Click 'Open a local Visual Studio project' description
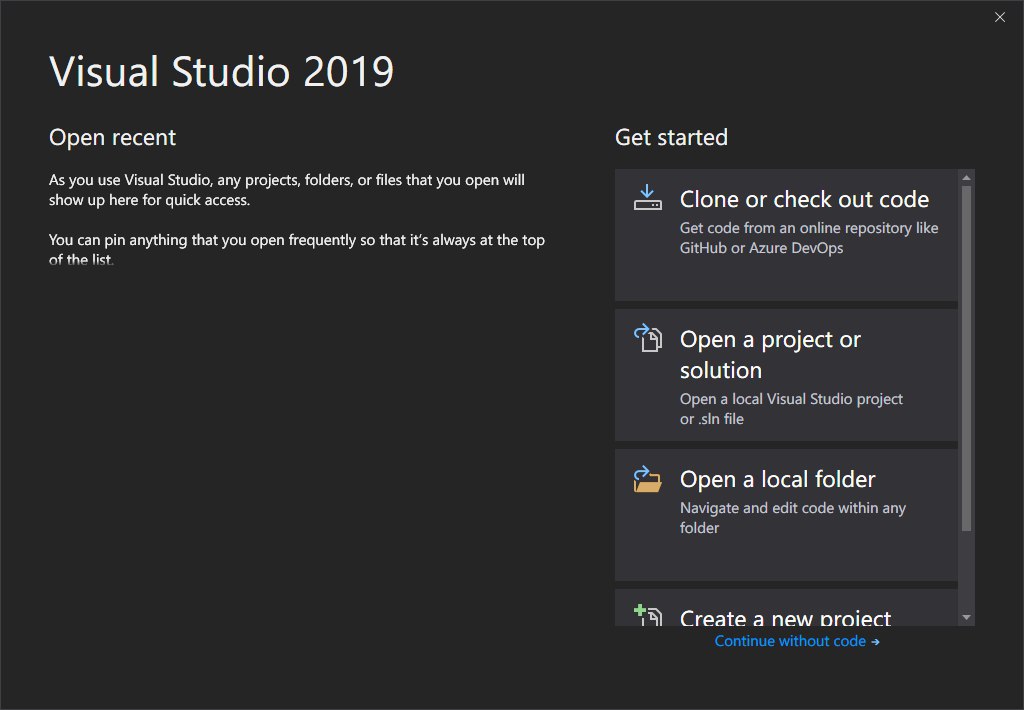The width and height of the screenshot is (1024, 710). click(x=791, y=409)
